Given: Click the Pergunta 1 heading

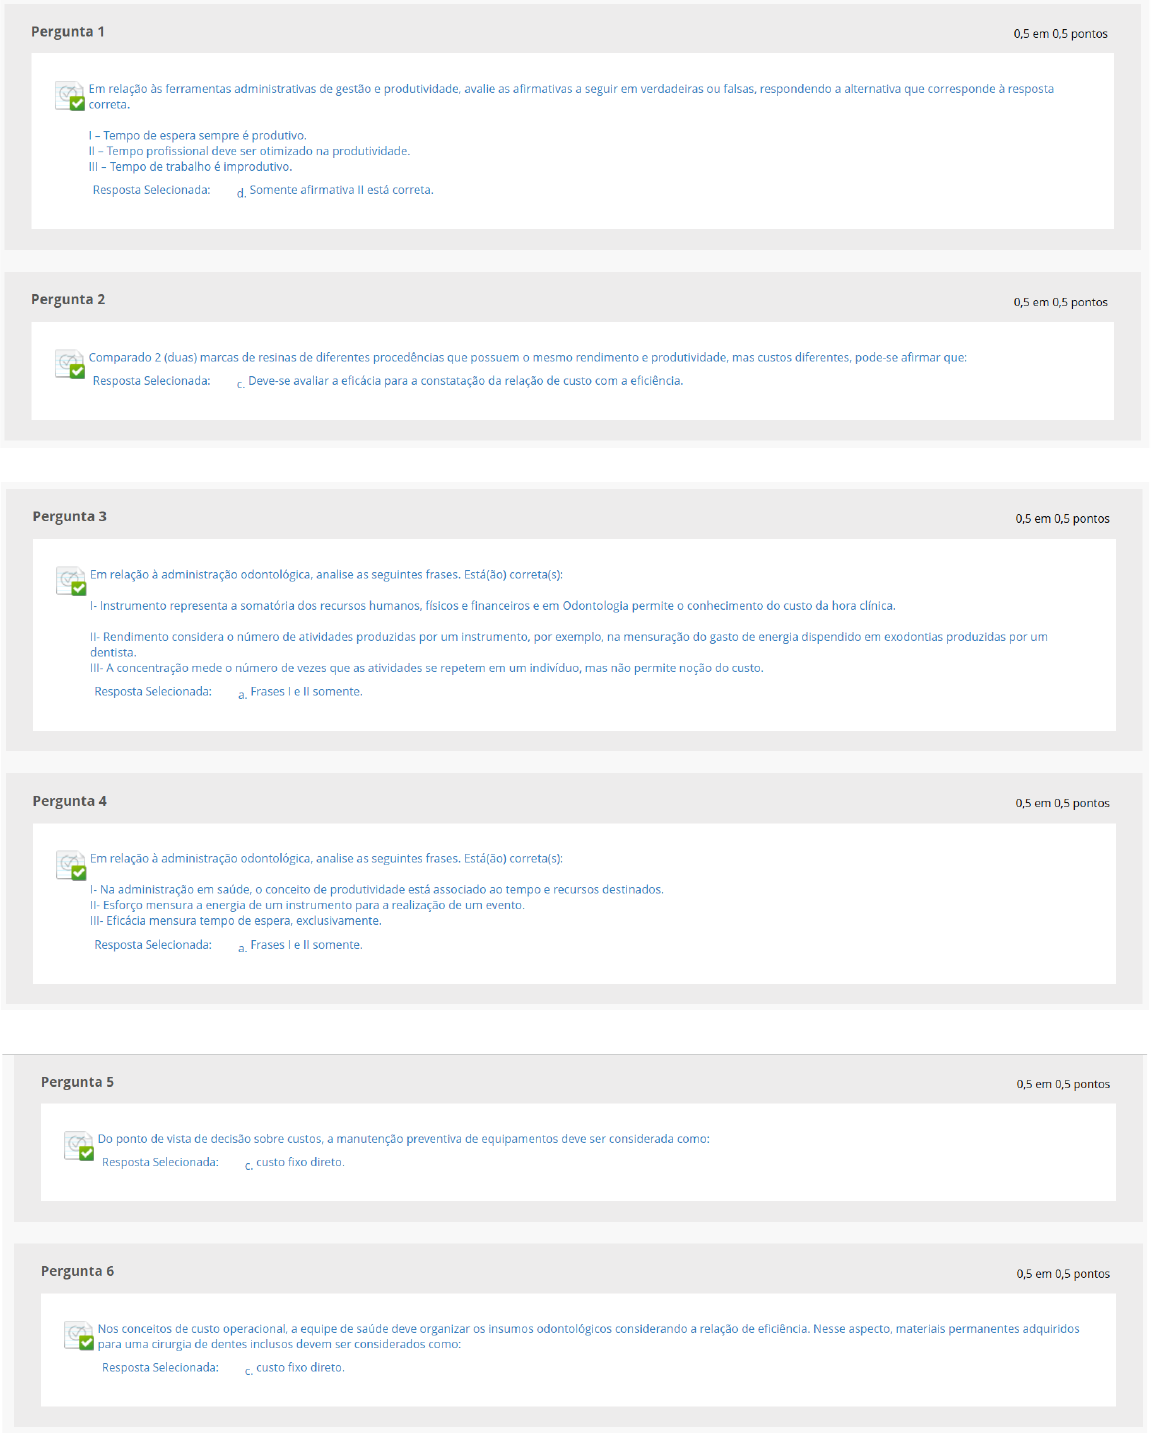Looking at the screenshot, I should pos(68,32).
